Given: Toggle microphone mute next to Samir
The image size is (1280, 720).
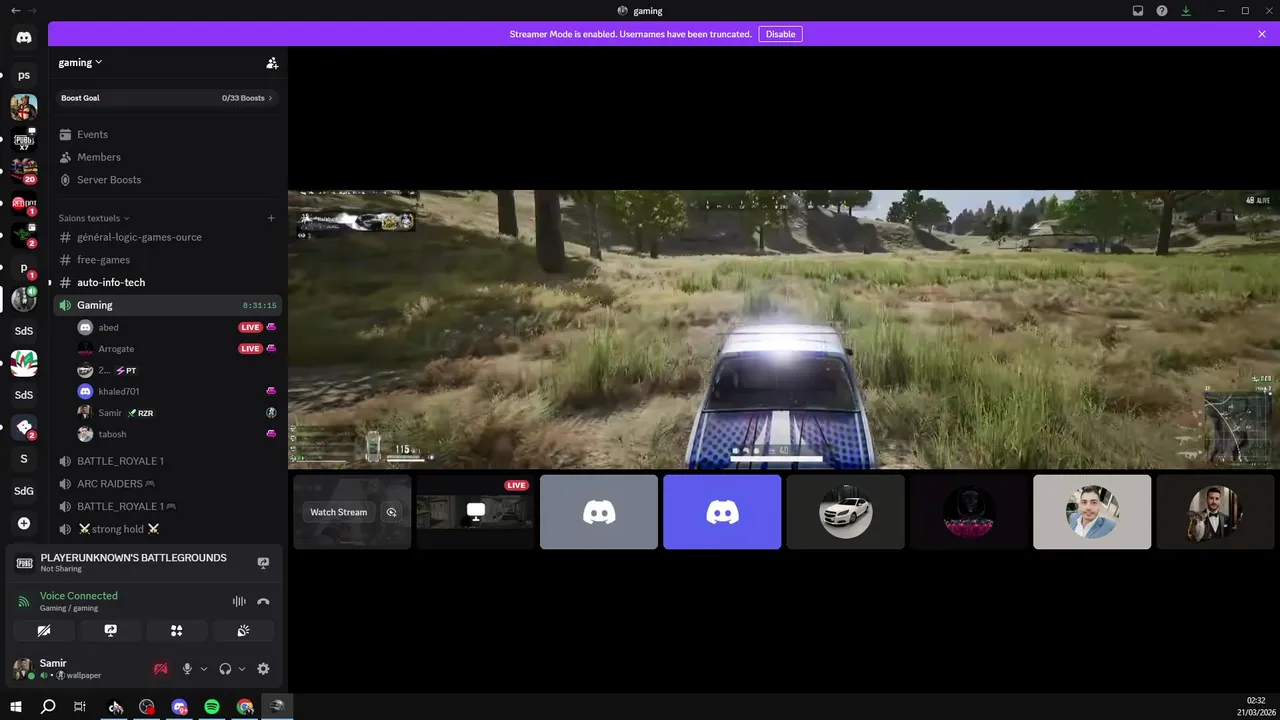Looking at the screenshot, I should (187, 669).
